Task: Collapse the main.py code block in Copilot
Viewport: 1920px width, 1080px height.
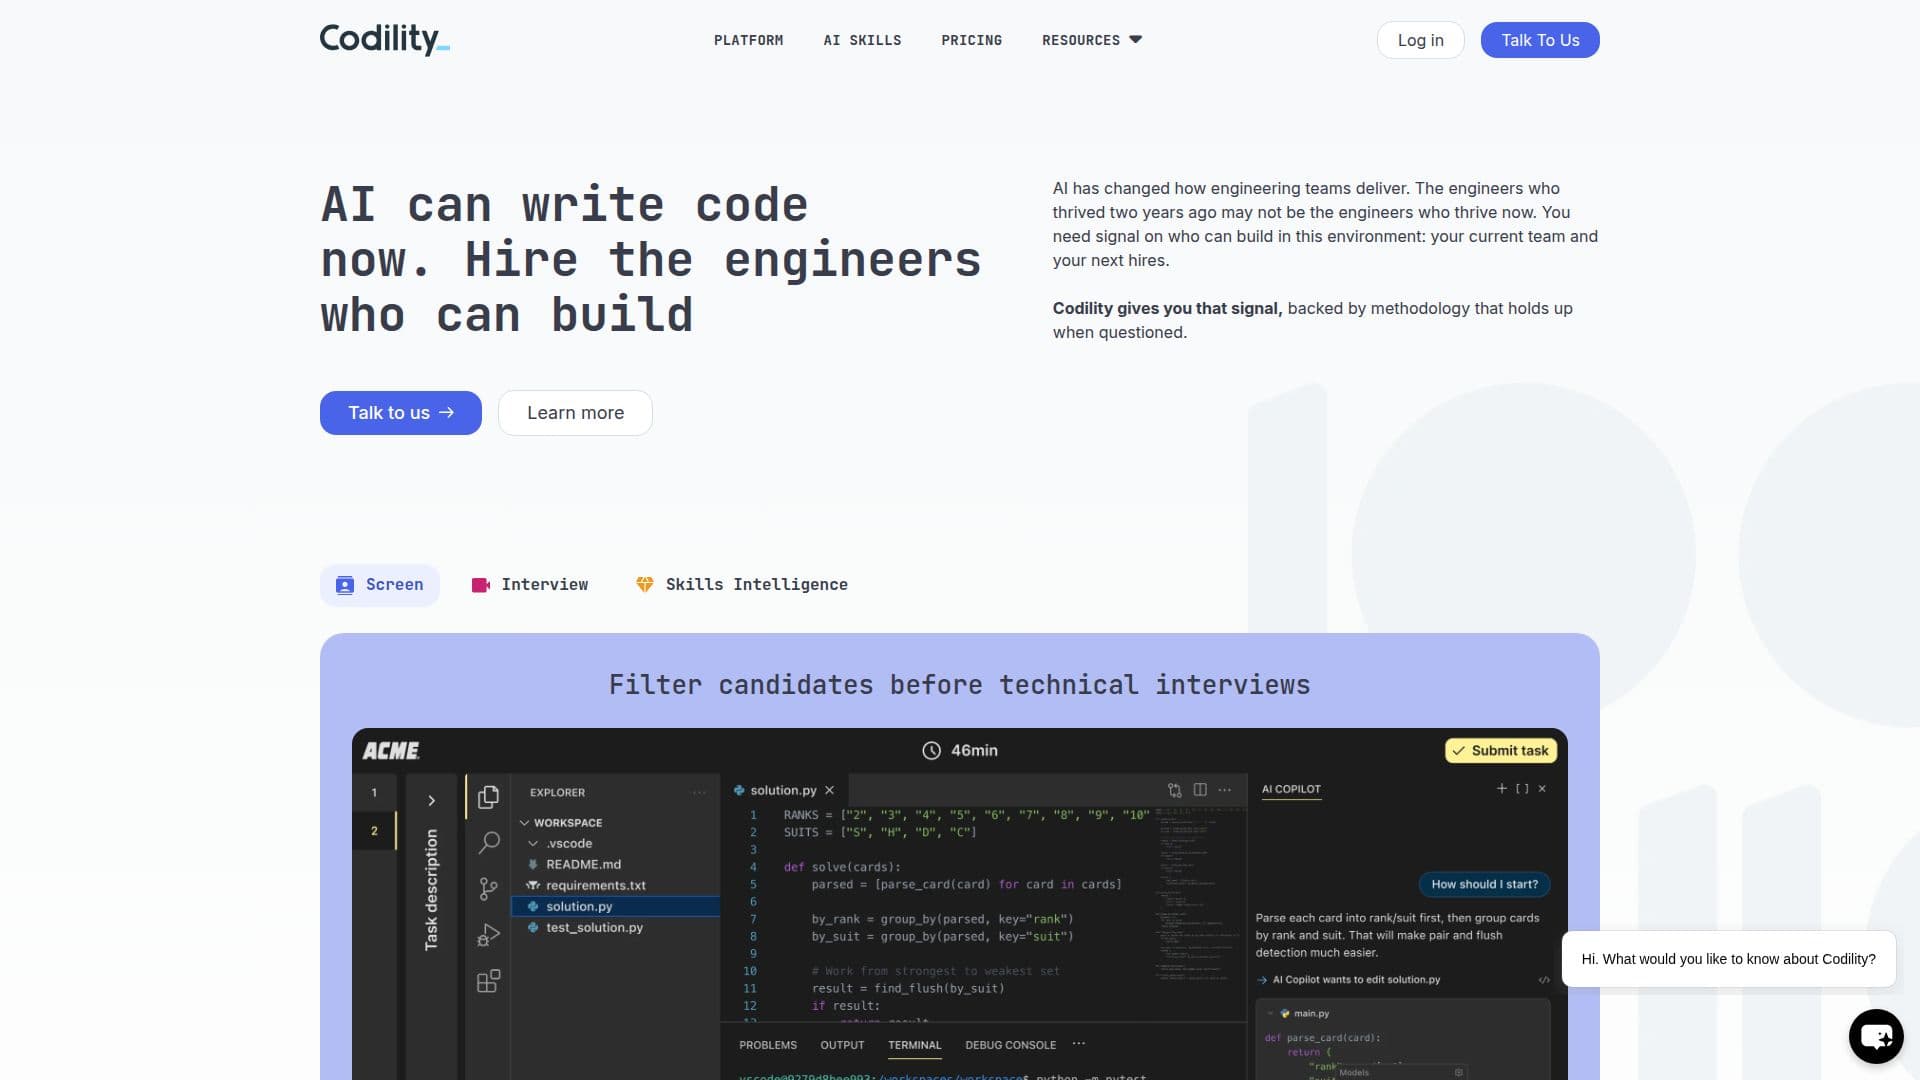Action: pos(1271,1013)
